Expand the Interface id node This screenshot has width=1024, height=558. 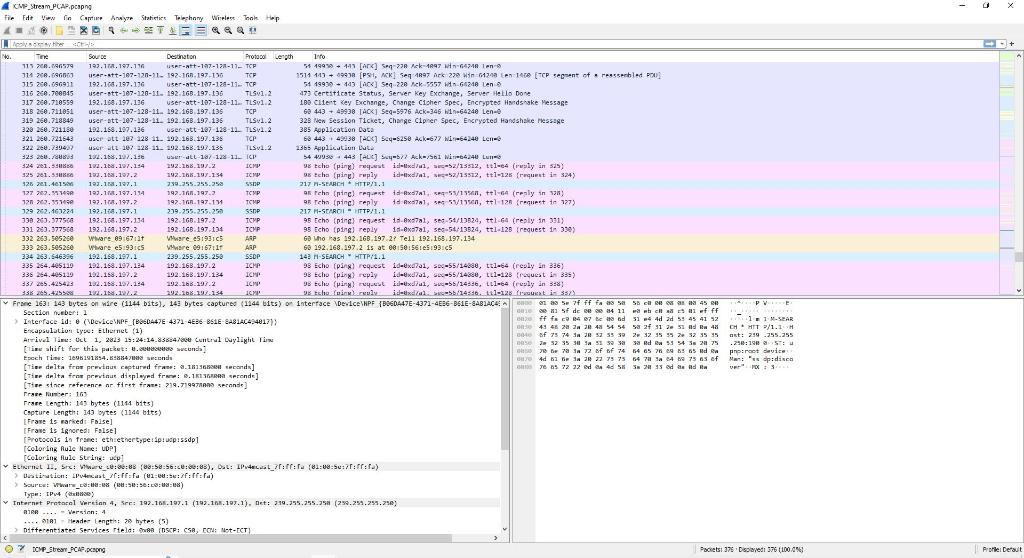(16, 321)
